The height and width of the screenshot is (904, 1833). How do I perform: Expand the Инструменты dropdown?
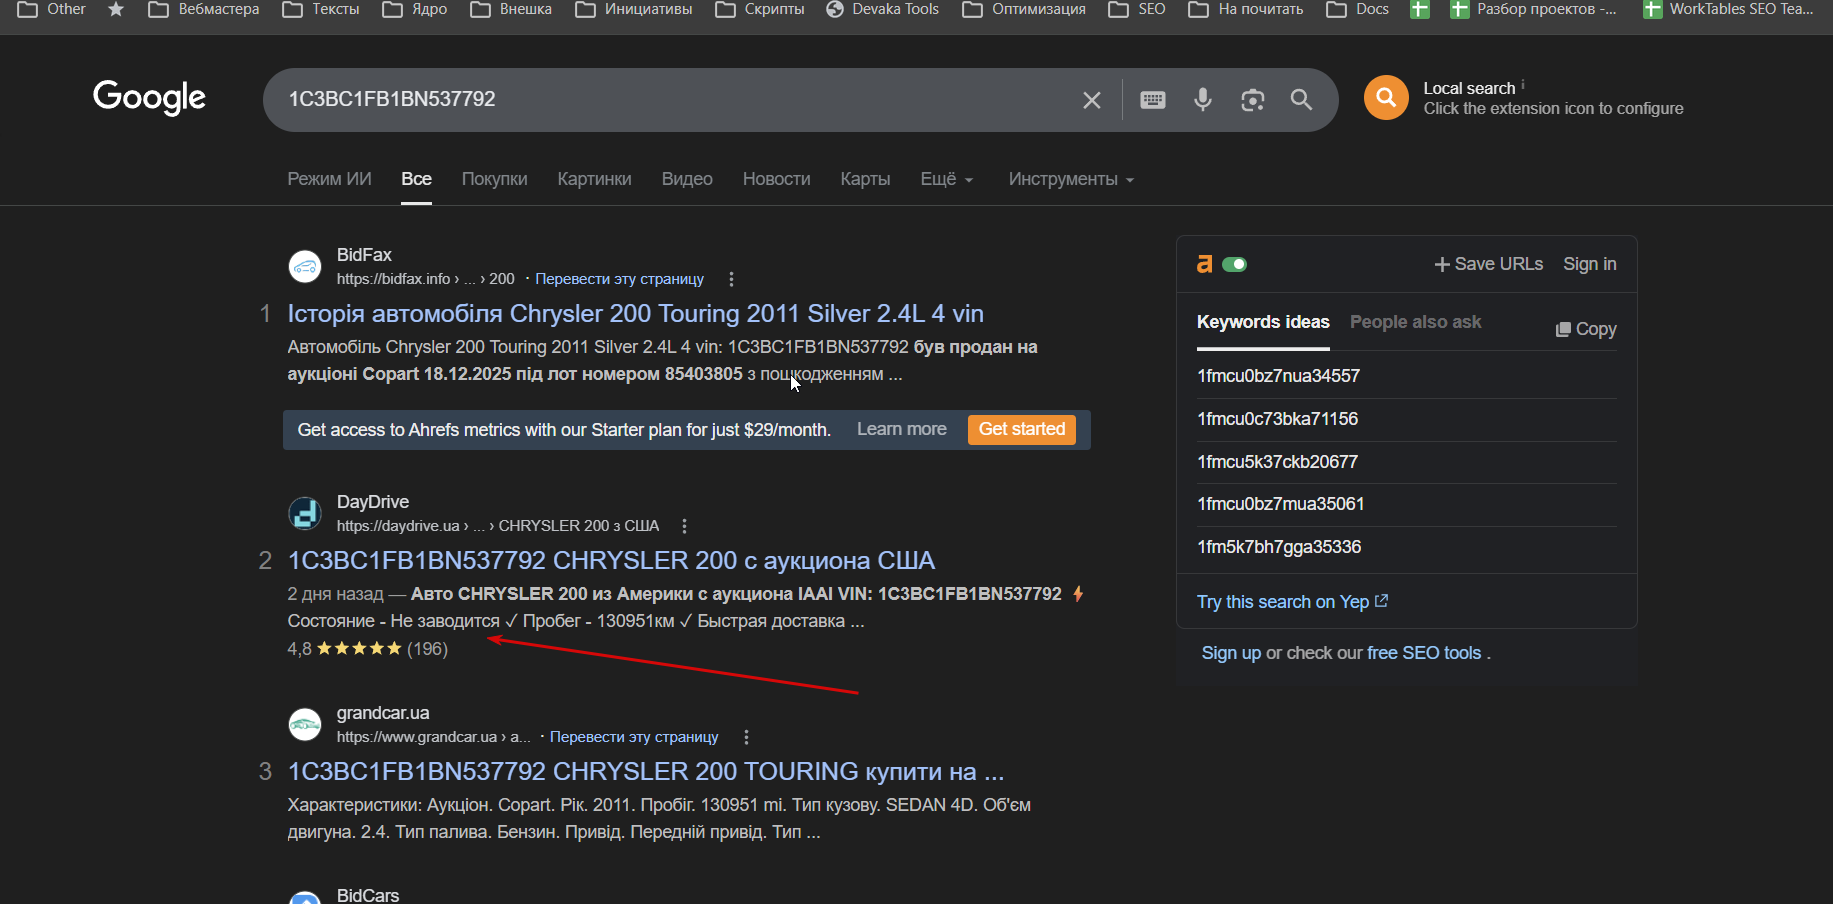coord(1071,179)
